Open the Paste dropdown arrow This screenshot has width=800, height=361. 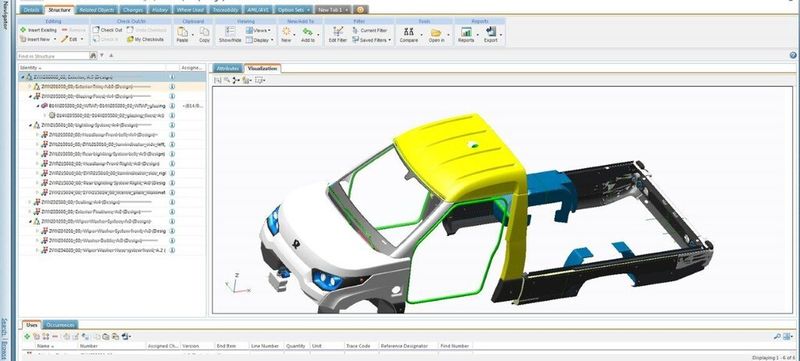pos(192,34)
